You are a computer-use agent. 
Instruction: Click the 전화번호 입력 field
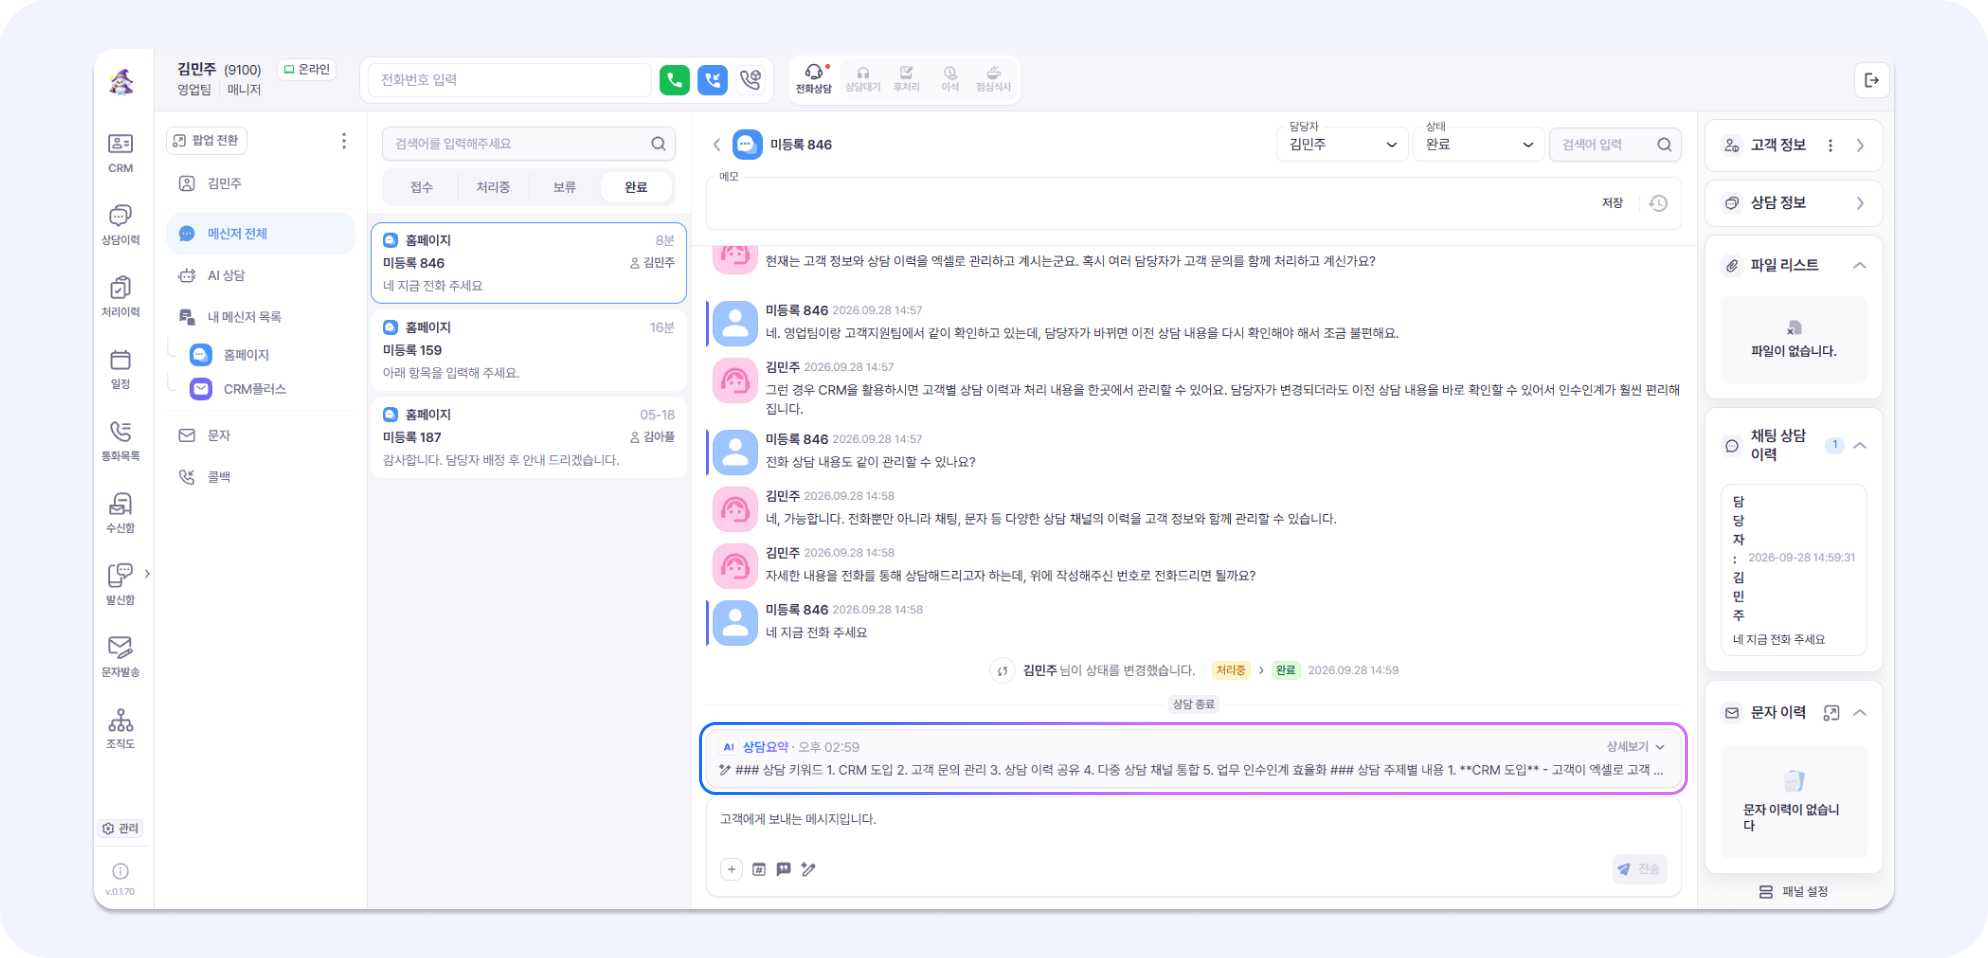pos(510,80)
